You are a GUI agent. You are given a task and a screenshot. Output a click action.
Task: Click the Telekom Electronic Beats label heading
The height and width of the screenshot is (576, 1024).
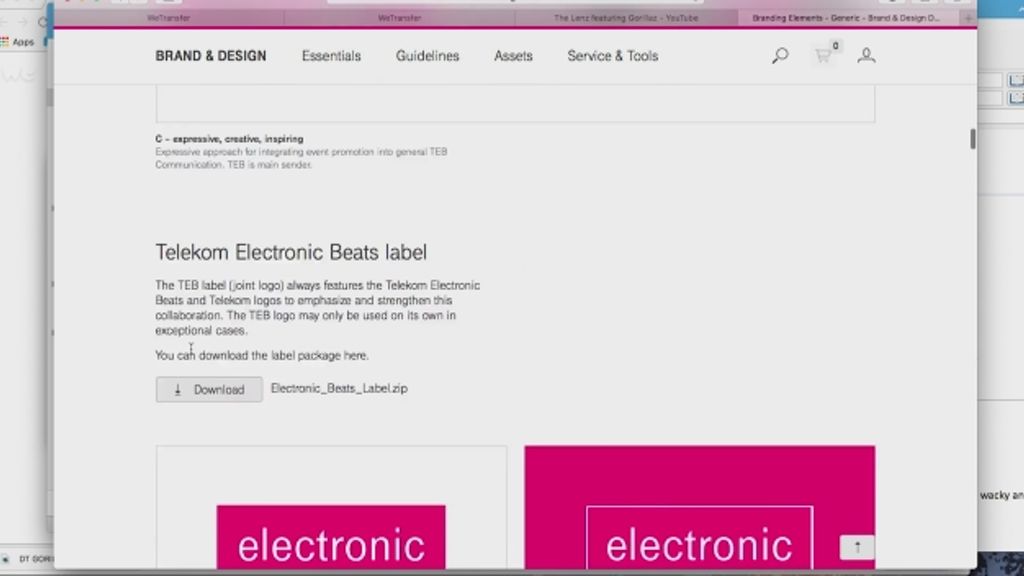[291, 253]
